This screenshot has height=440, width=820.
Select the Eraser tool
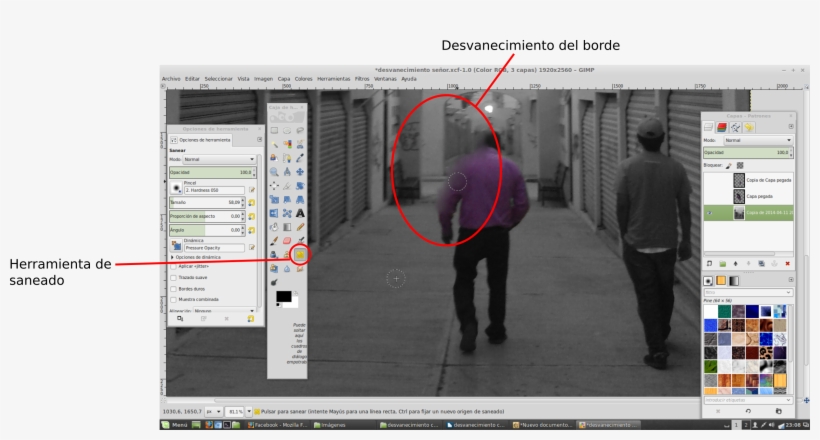point(287,241)
